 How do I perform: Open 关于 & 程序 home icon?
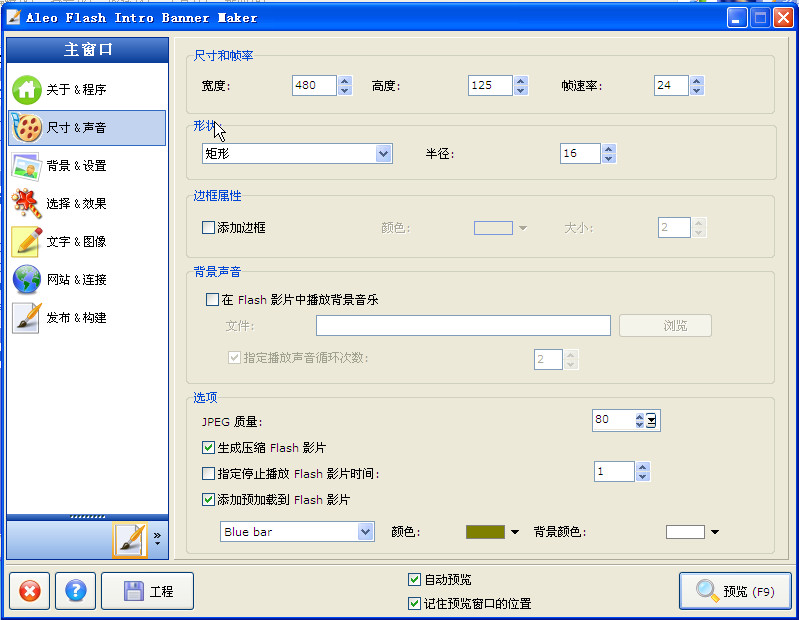26,90
